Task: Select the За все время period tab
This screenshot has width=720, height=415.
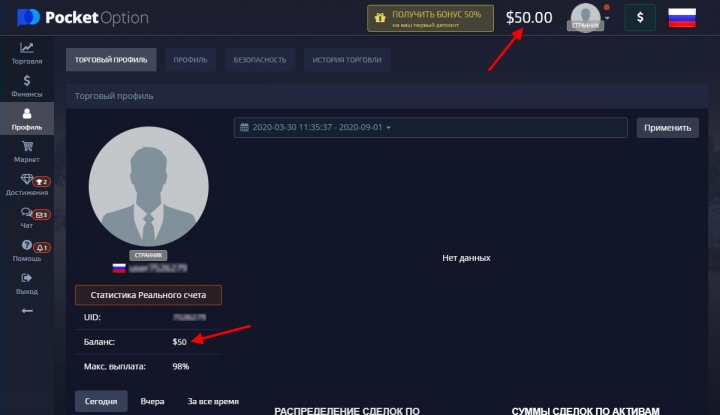Action: coord(213,401)
